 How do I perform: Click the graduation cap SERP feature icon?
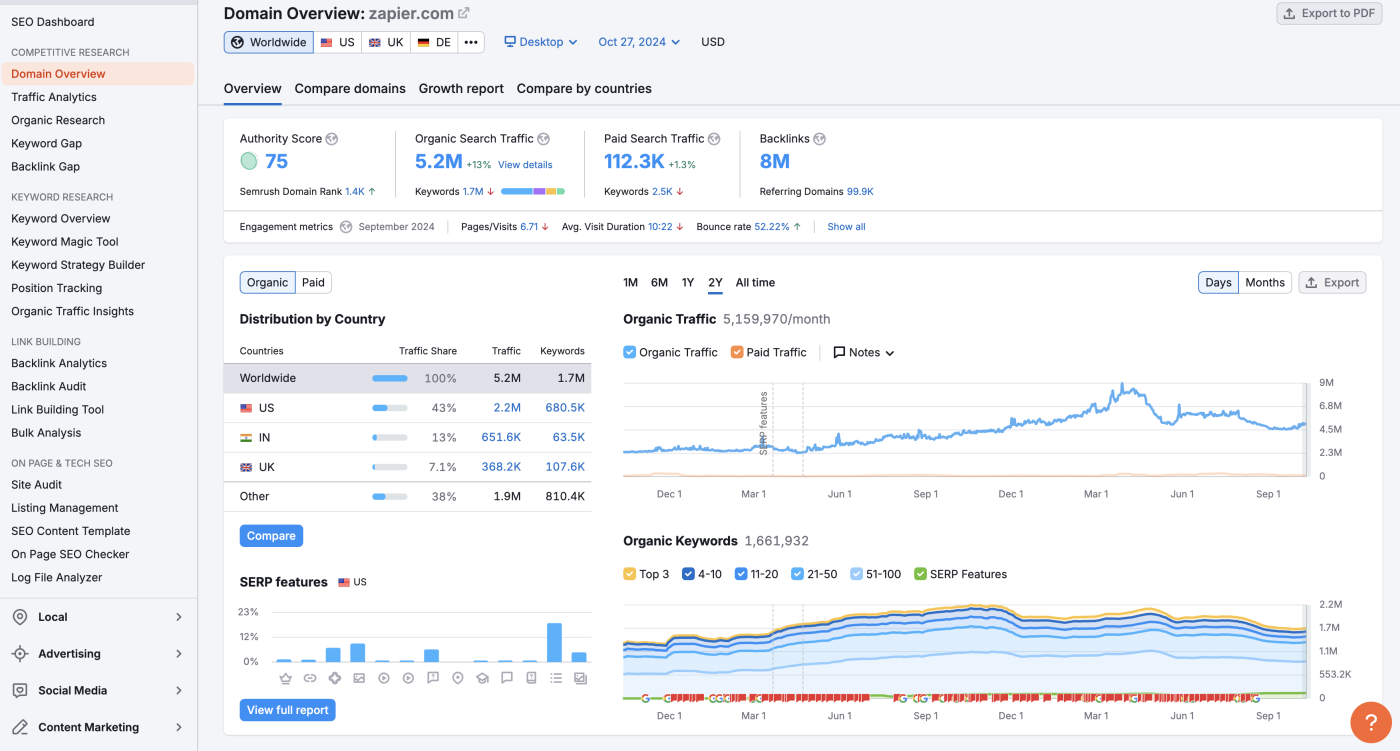[482, 678]
